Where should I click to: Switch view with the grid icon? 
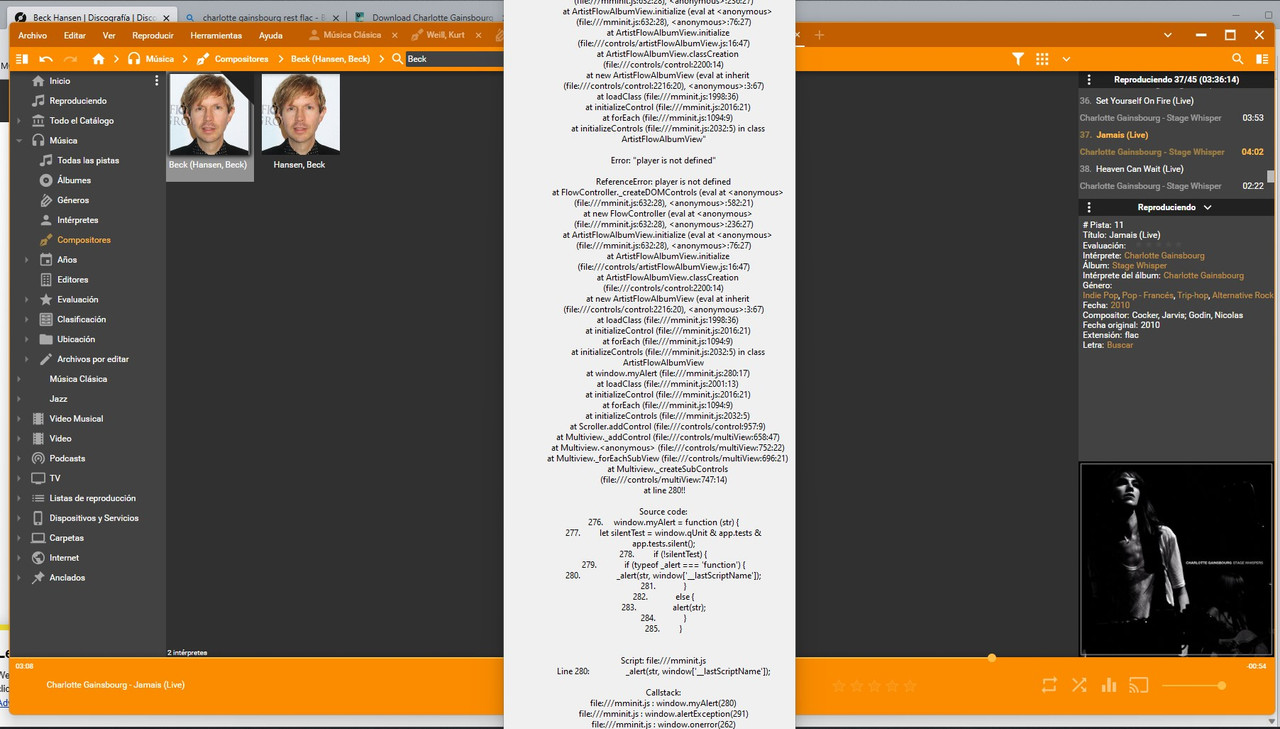coord(1043,59)
